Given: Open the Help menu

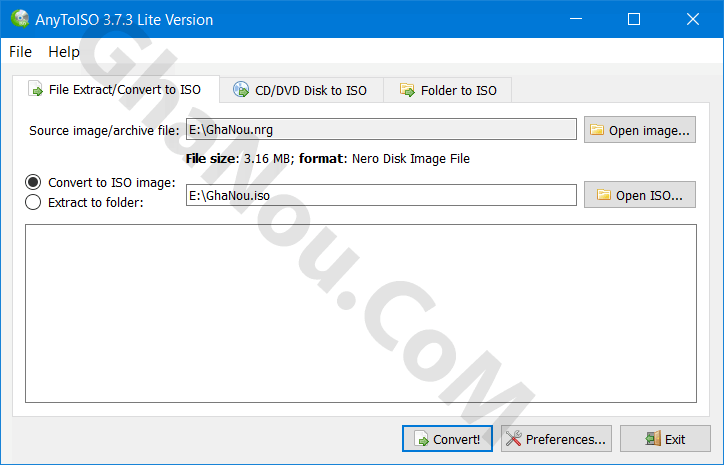Looking at the screenshot, I should click(x=64, y=52).
